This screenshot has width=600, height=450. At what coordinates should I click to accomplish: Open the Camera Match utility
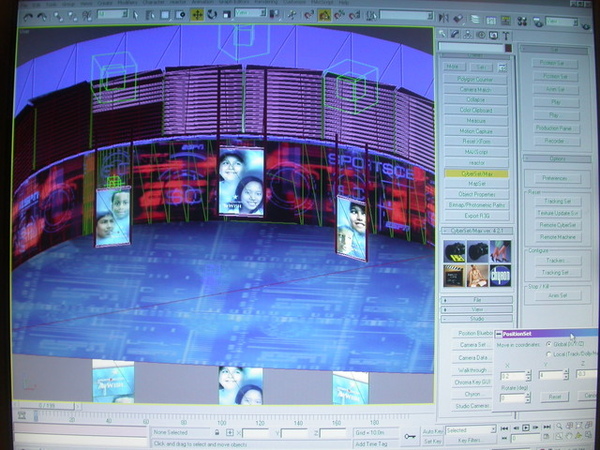(x=475, y=90)
